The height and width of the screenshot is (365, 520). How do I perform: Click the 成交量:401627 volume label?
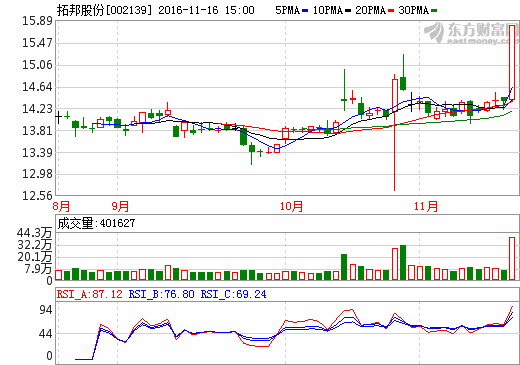96,223
